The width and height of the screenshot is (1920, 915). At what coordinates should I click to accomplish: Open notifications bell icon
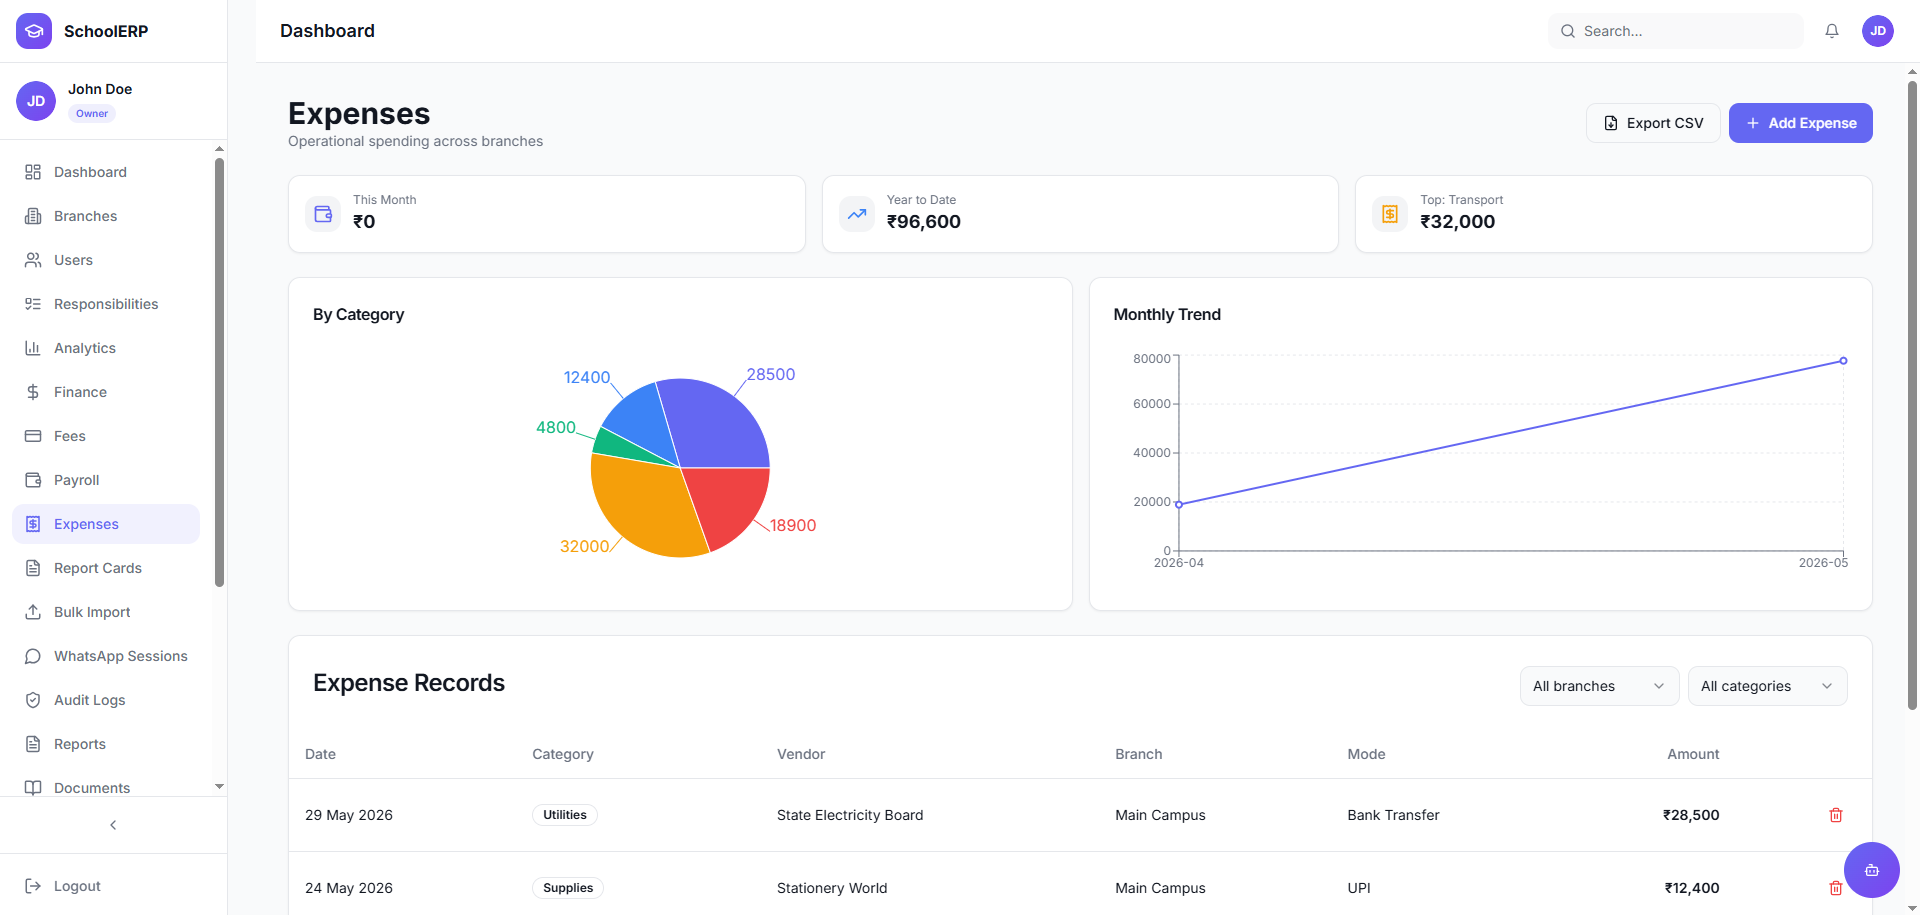tap(1832, 31)
